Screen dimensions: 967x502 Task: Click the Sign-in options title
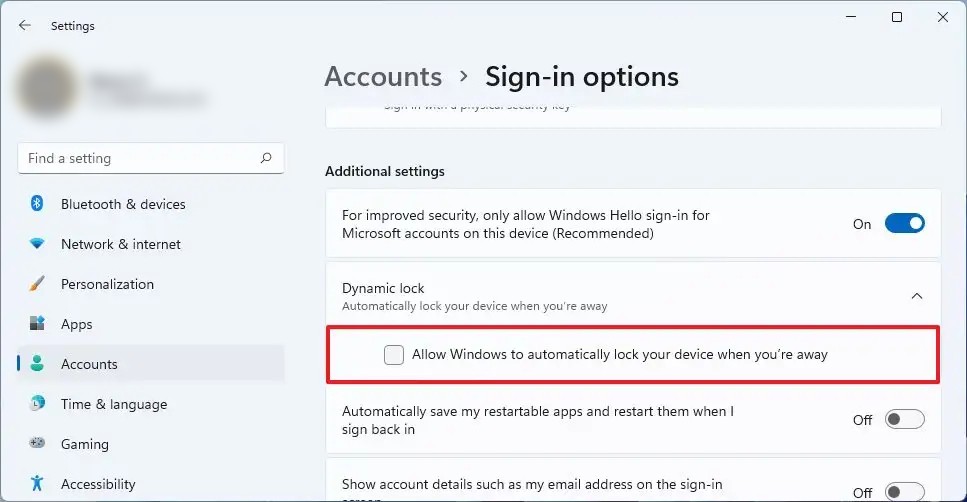[582, 77]
